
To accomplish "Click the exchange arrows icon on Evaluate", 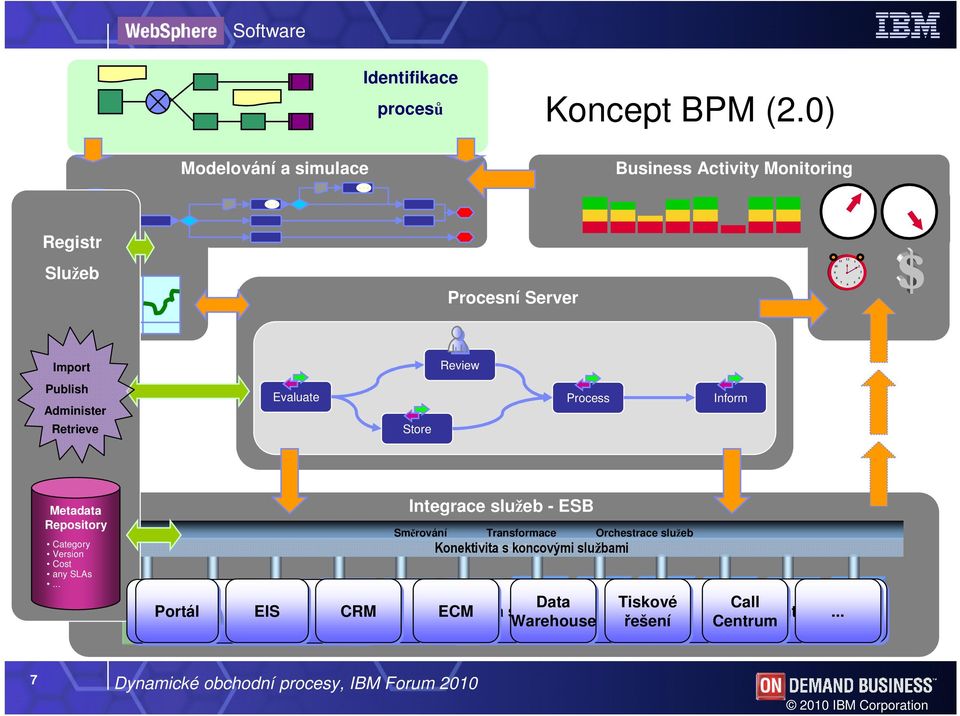I will [x=295, y=380].
